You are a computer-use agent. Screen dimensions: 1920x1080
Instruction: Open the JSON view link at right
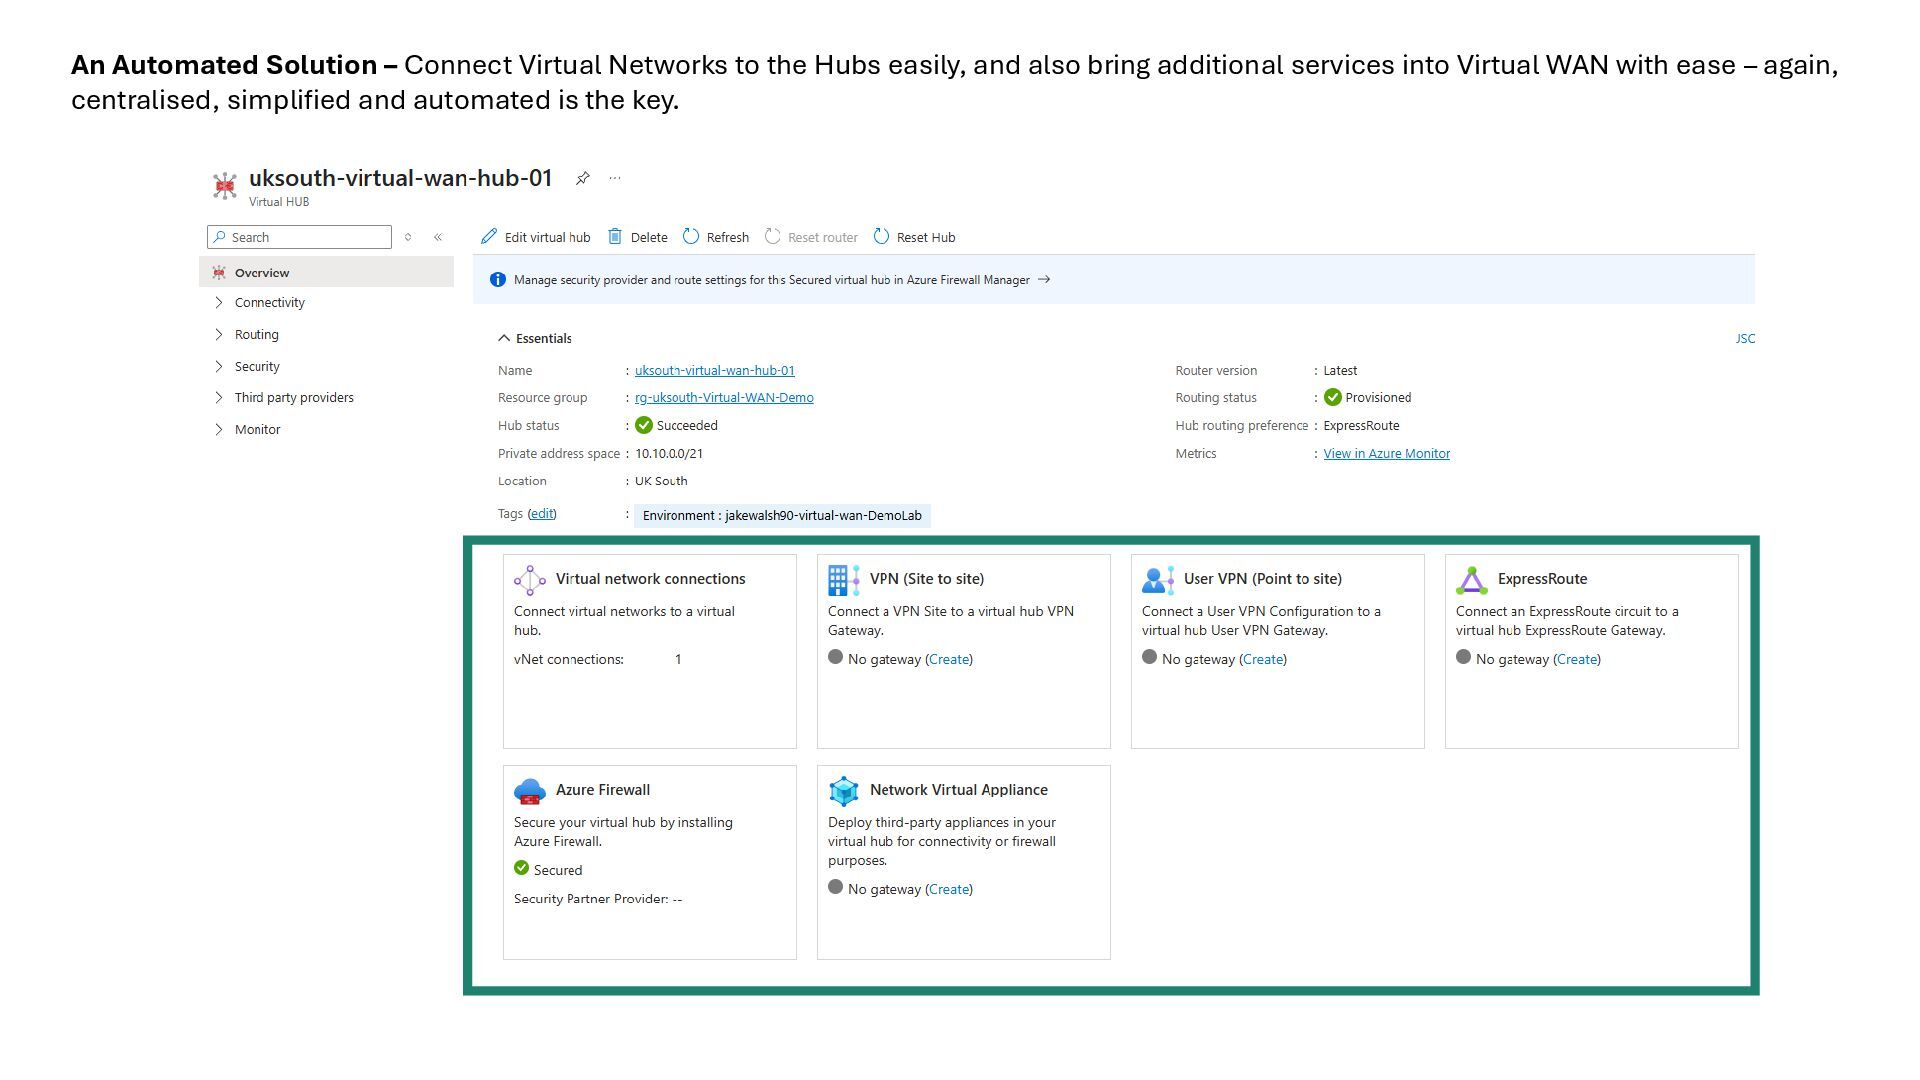(x=1745, y=338)
